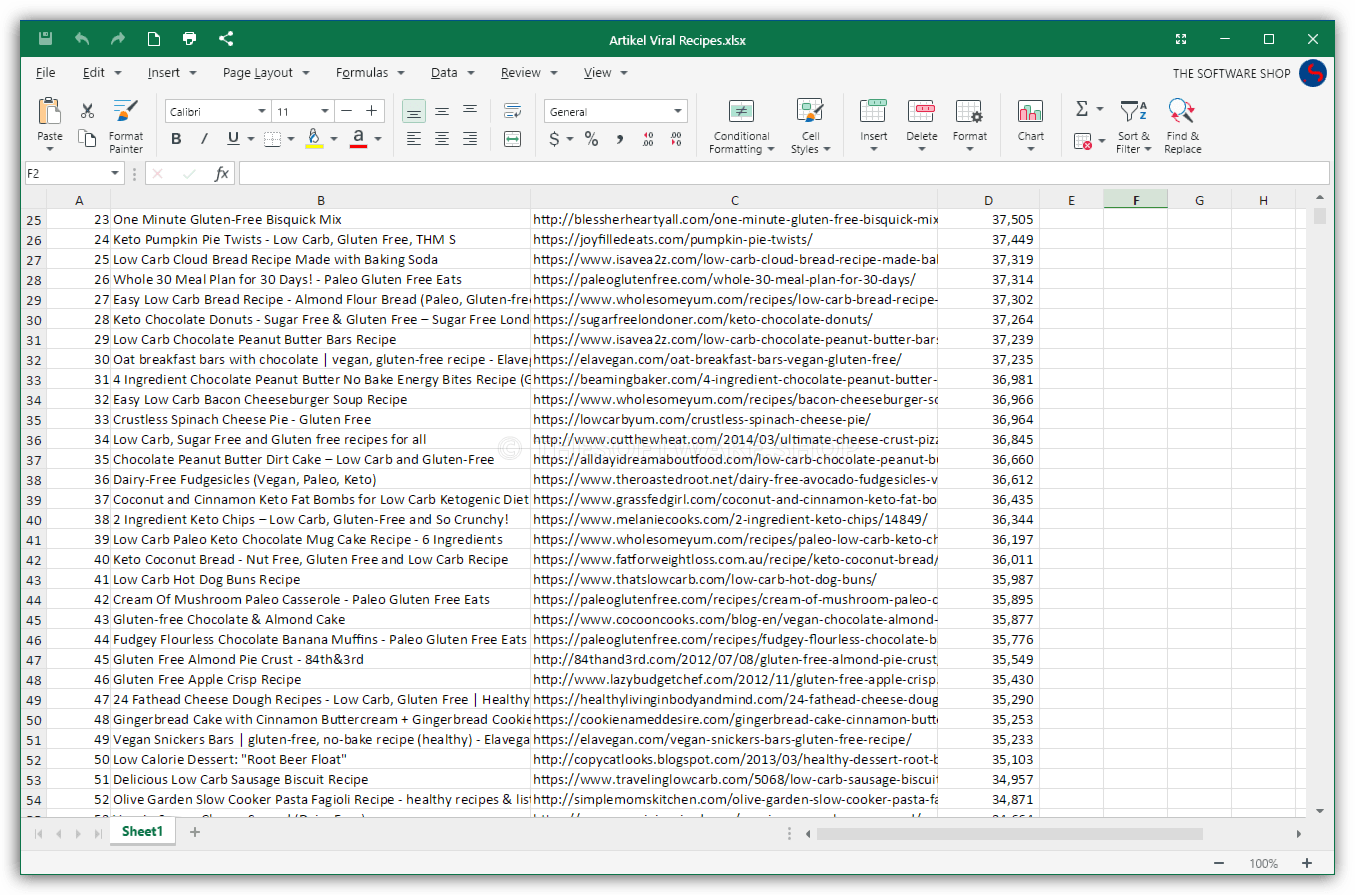Image resolution: width=1355 pixels, height=895 pixels.
Task: Click the AutoSum sigma icon
Action: coord(1080,106)
